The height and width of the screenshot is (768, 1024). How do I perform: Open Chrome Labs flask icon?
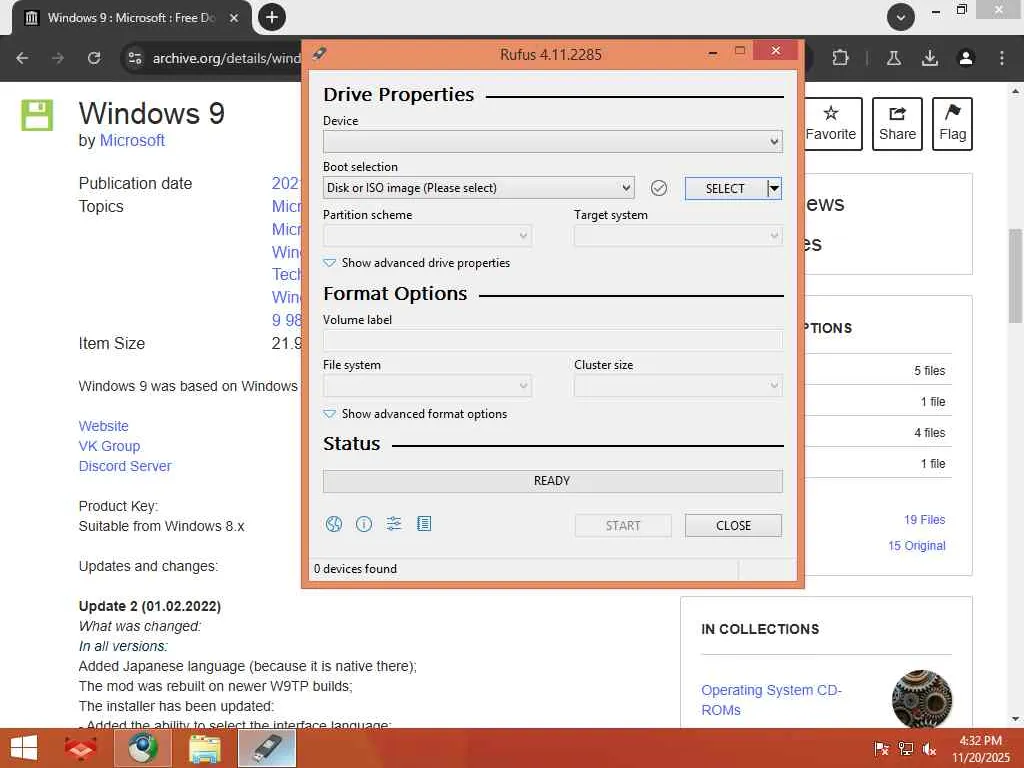point(893,58)
